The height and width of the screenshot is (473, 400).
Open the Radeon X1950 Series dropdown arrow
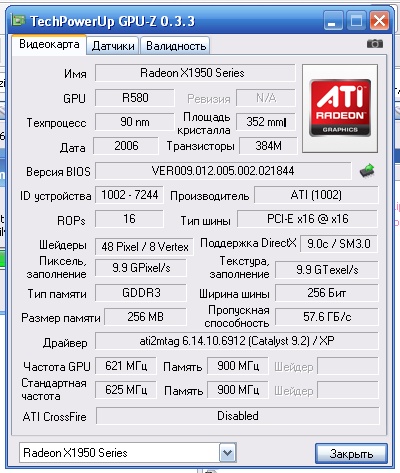pyautogui.click(x=228, y=452)
